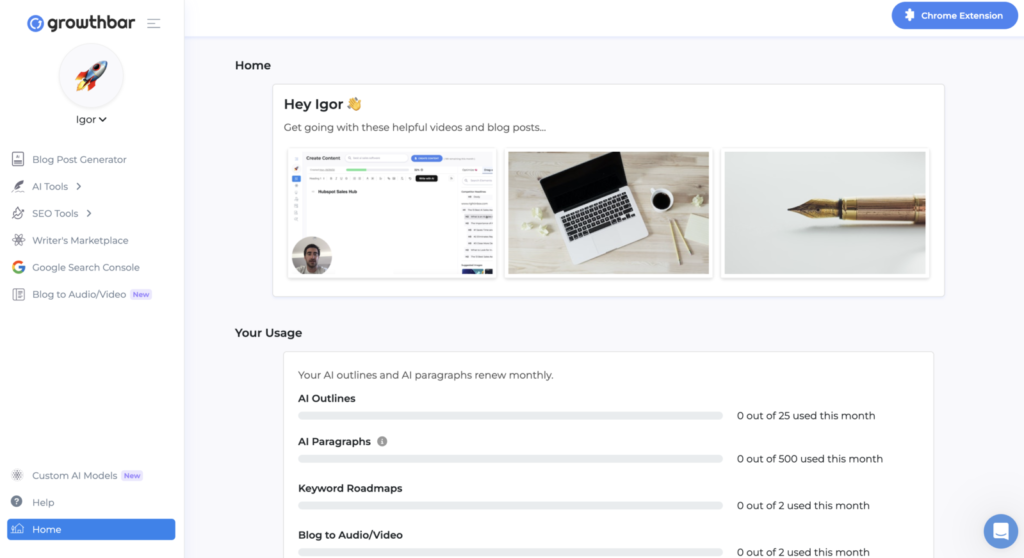
Task: Open the fountain pen blog thumbnail
Action: (825, 213)
